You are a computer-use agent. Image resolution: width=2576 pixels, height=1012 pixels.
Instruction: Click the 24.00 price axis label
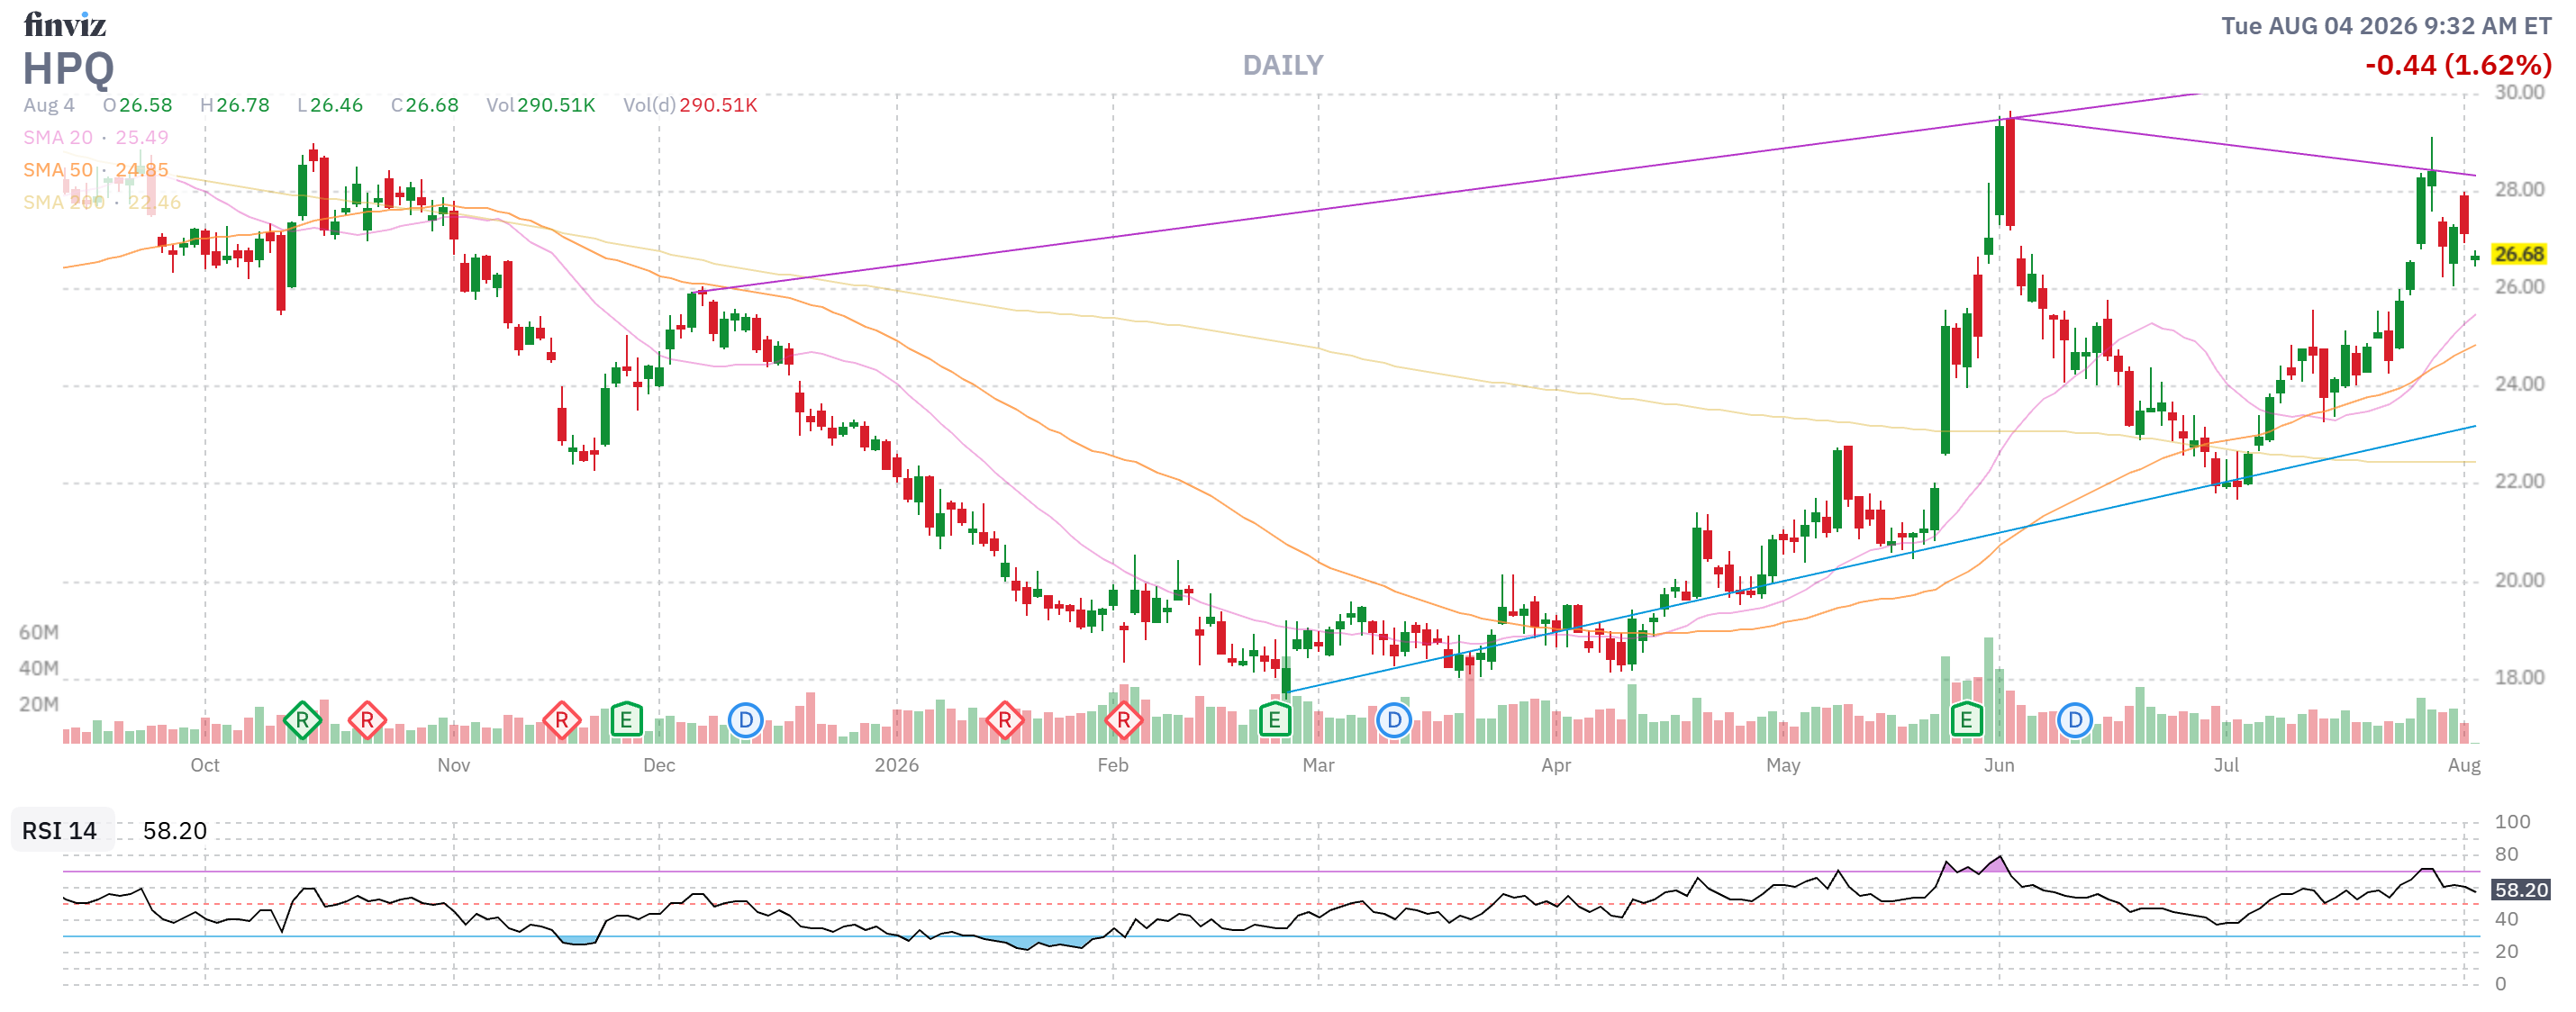2519,384
